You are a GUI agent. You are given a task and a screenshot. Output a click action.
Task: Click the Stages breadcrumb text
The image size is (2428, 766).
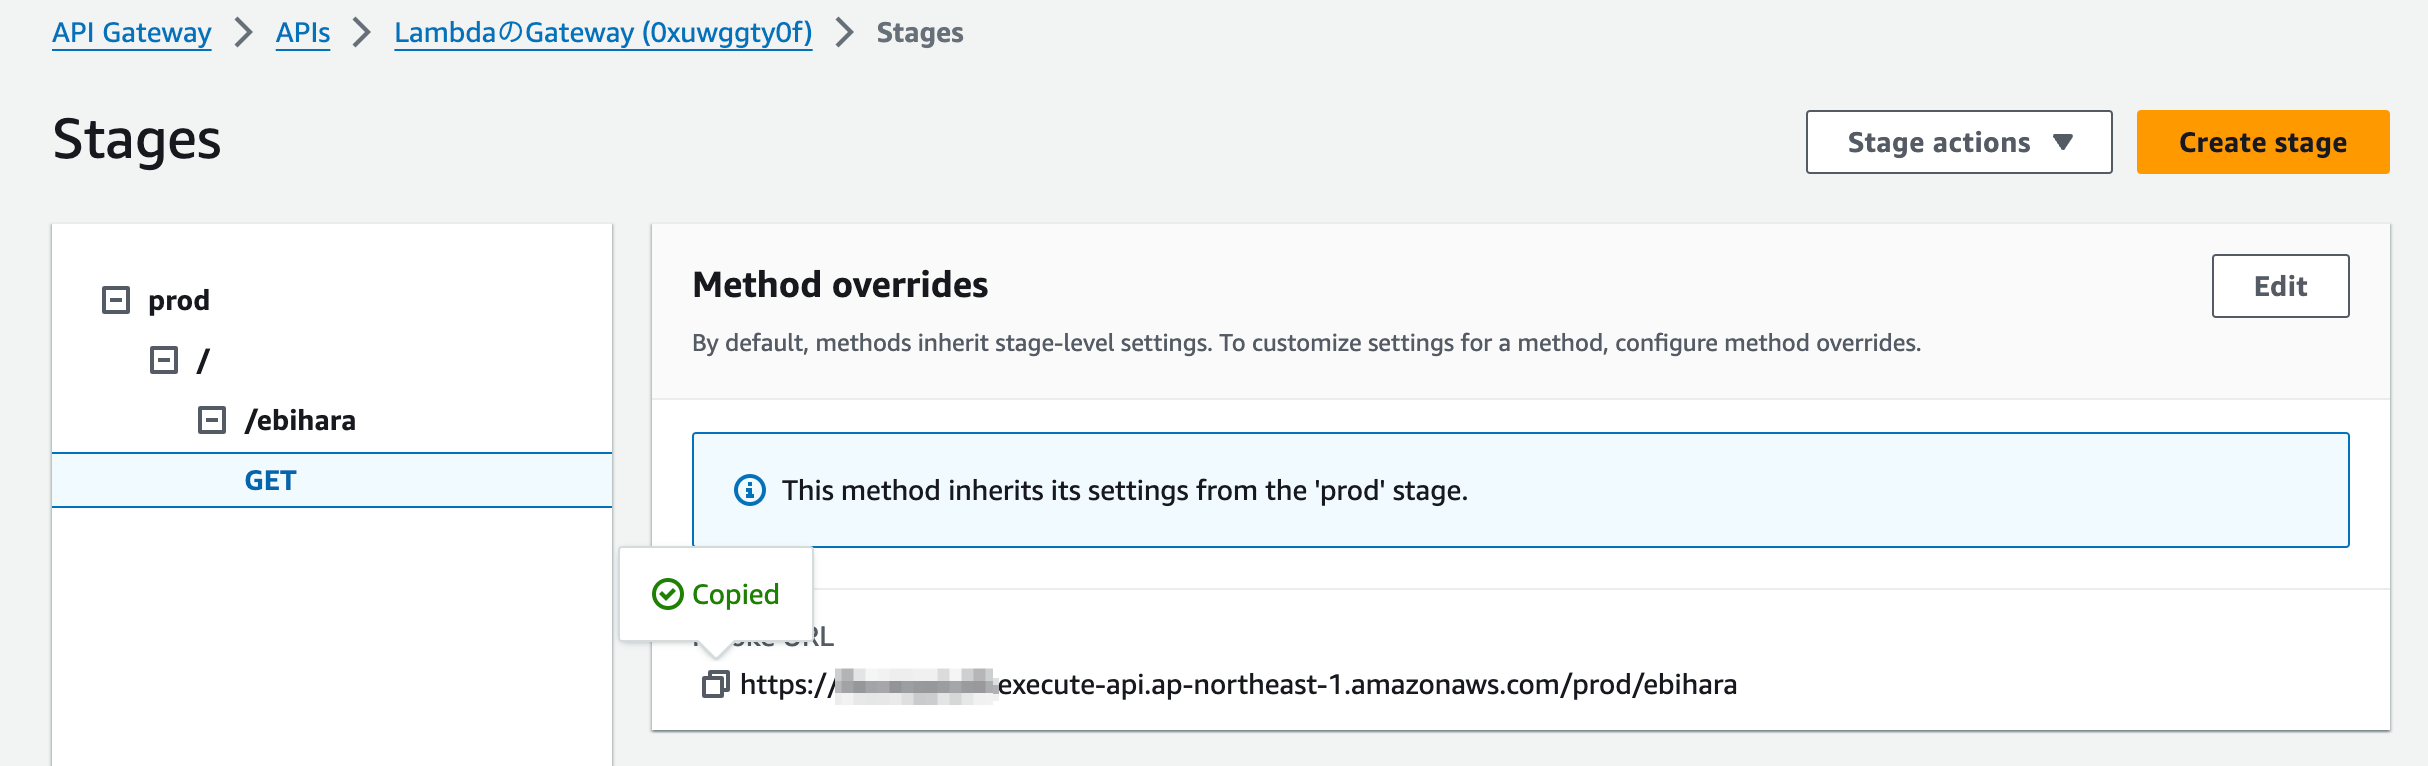[x=920, y=33]
